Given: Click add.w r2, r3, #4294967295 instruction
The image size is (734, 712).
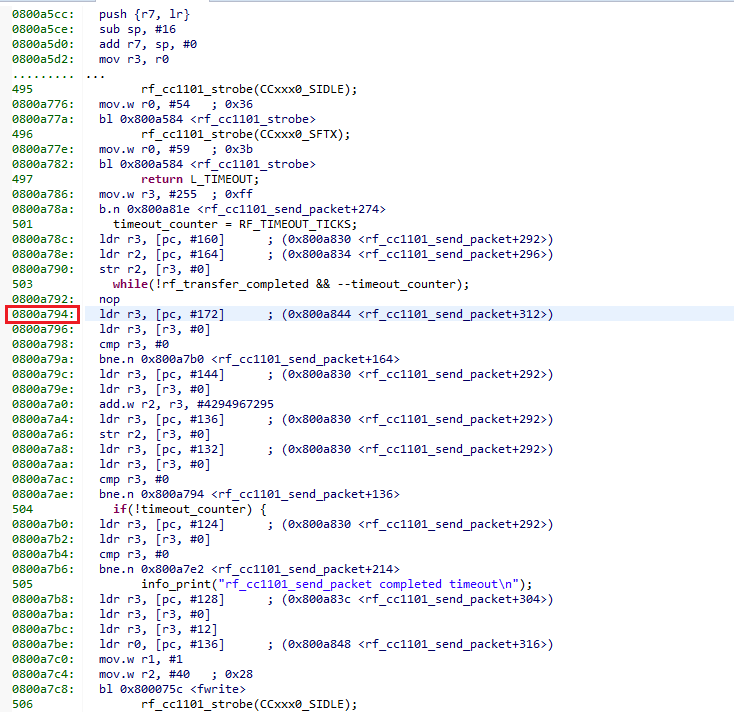Looking at the screenshot, I should point(186,404).
